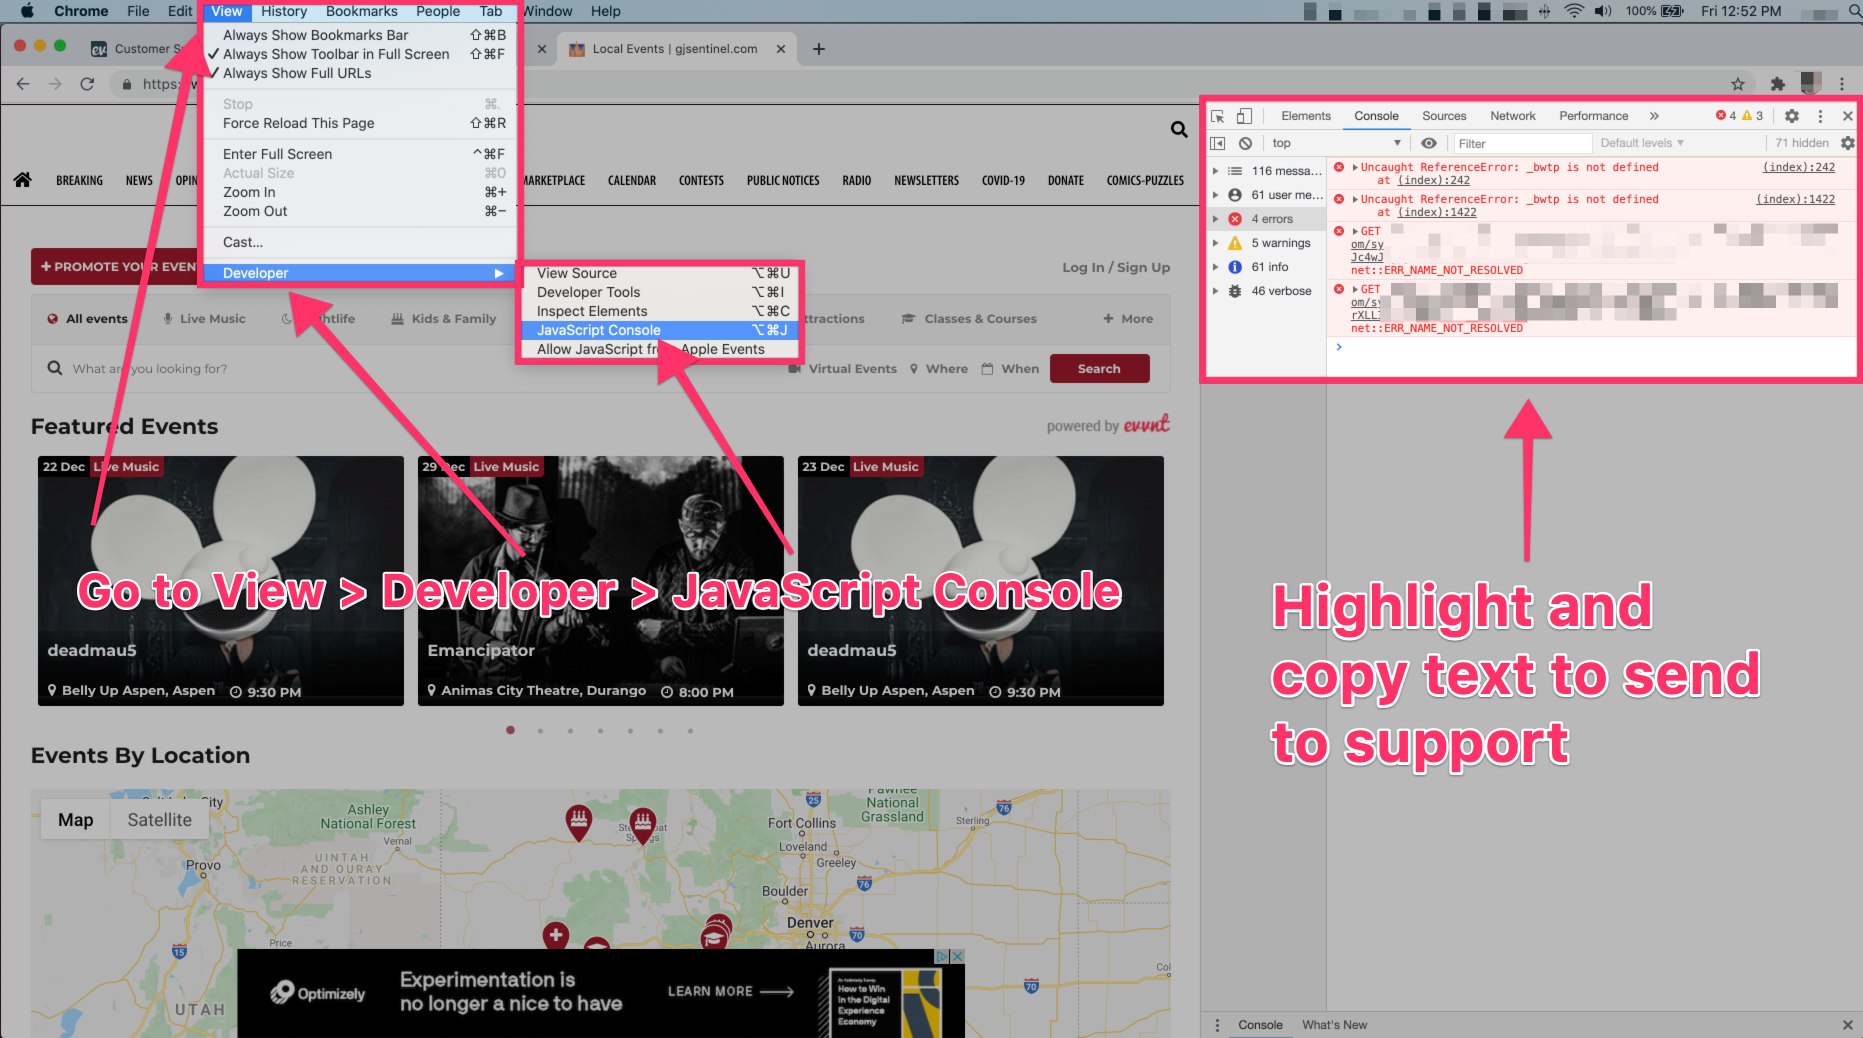Close the bottom DevTools drawer
Viewport: 1863px width, 1038px height.
click(x=1847, y=1025)
